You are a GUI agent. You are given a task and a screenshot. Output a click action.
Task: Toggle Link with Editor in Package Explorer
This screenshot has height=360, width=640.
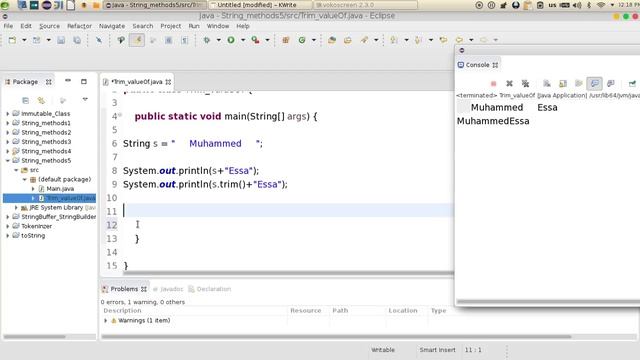click(x=41, y=100)
